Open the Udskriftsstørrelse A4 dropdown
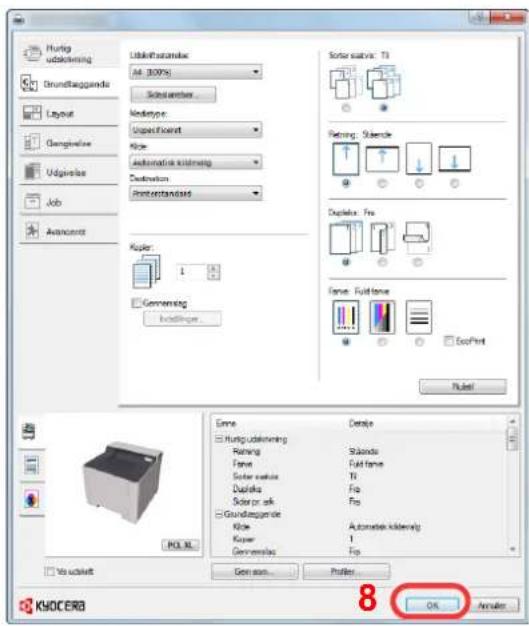 (196, 72)
